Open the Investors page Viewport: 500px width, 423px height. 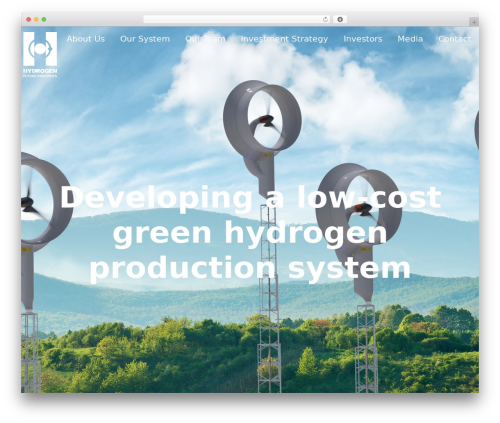[363, 39]
